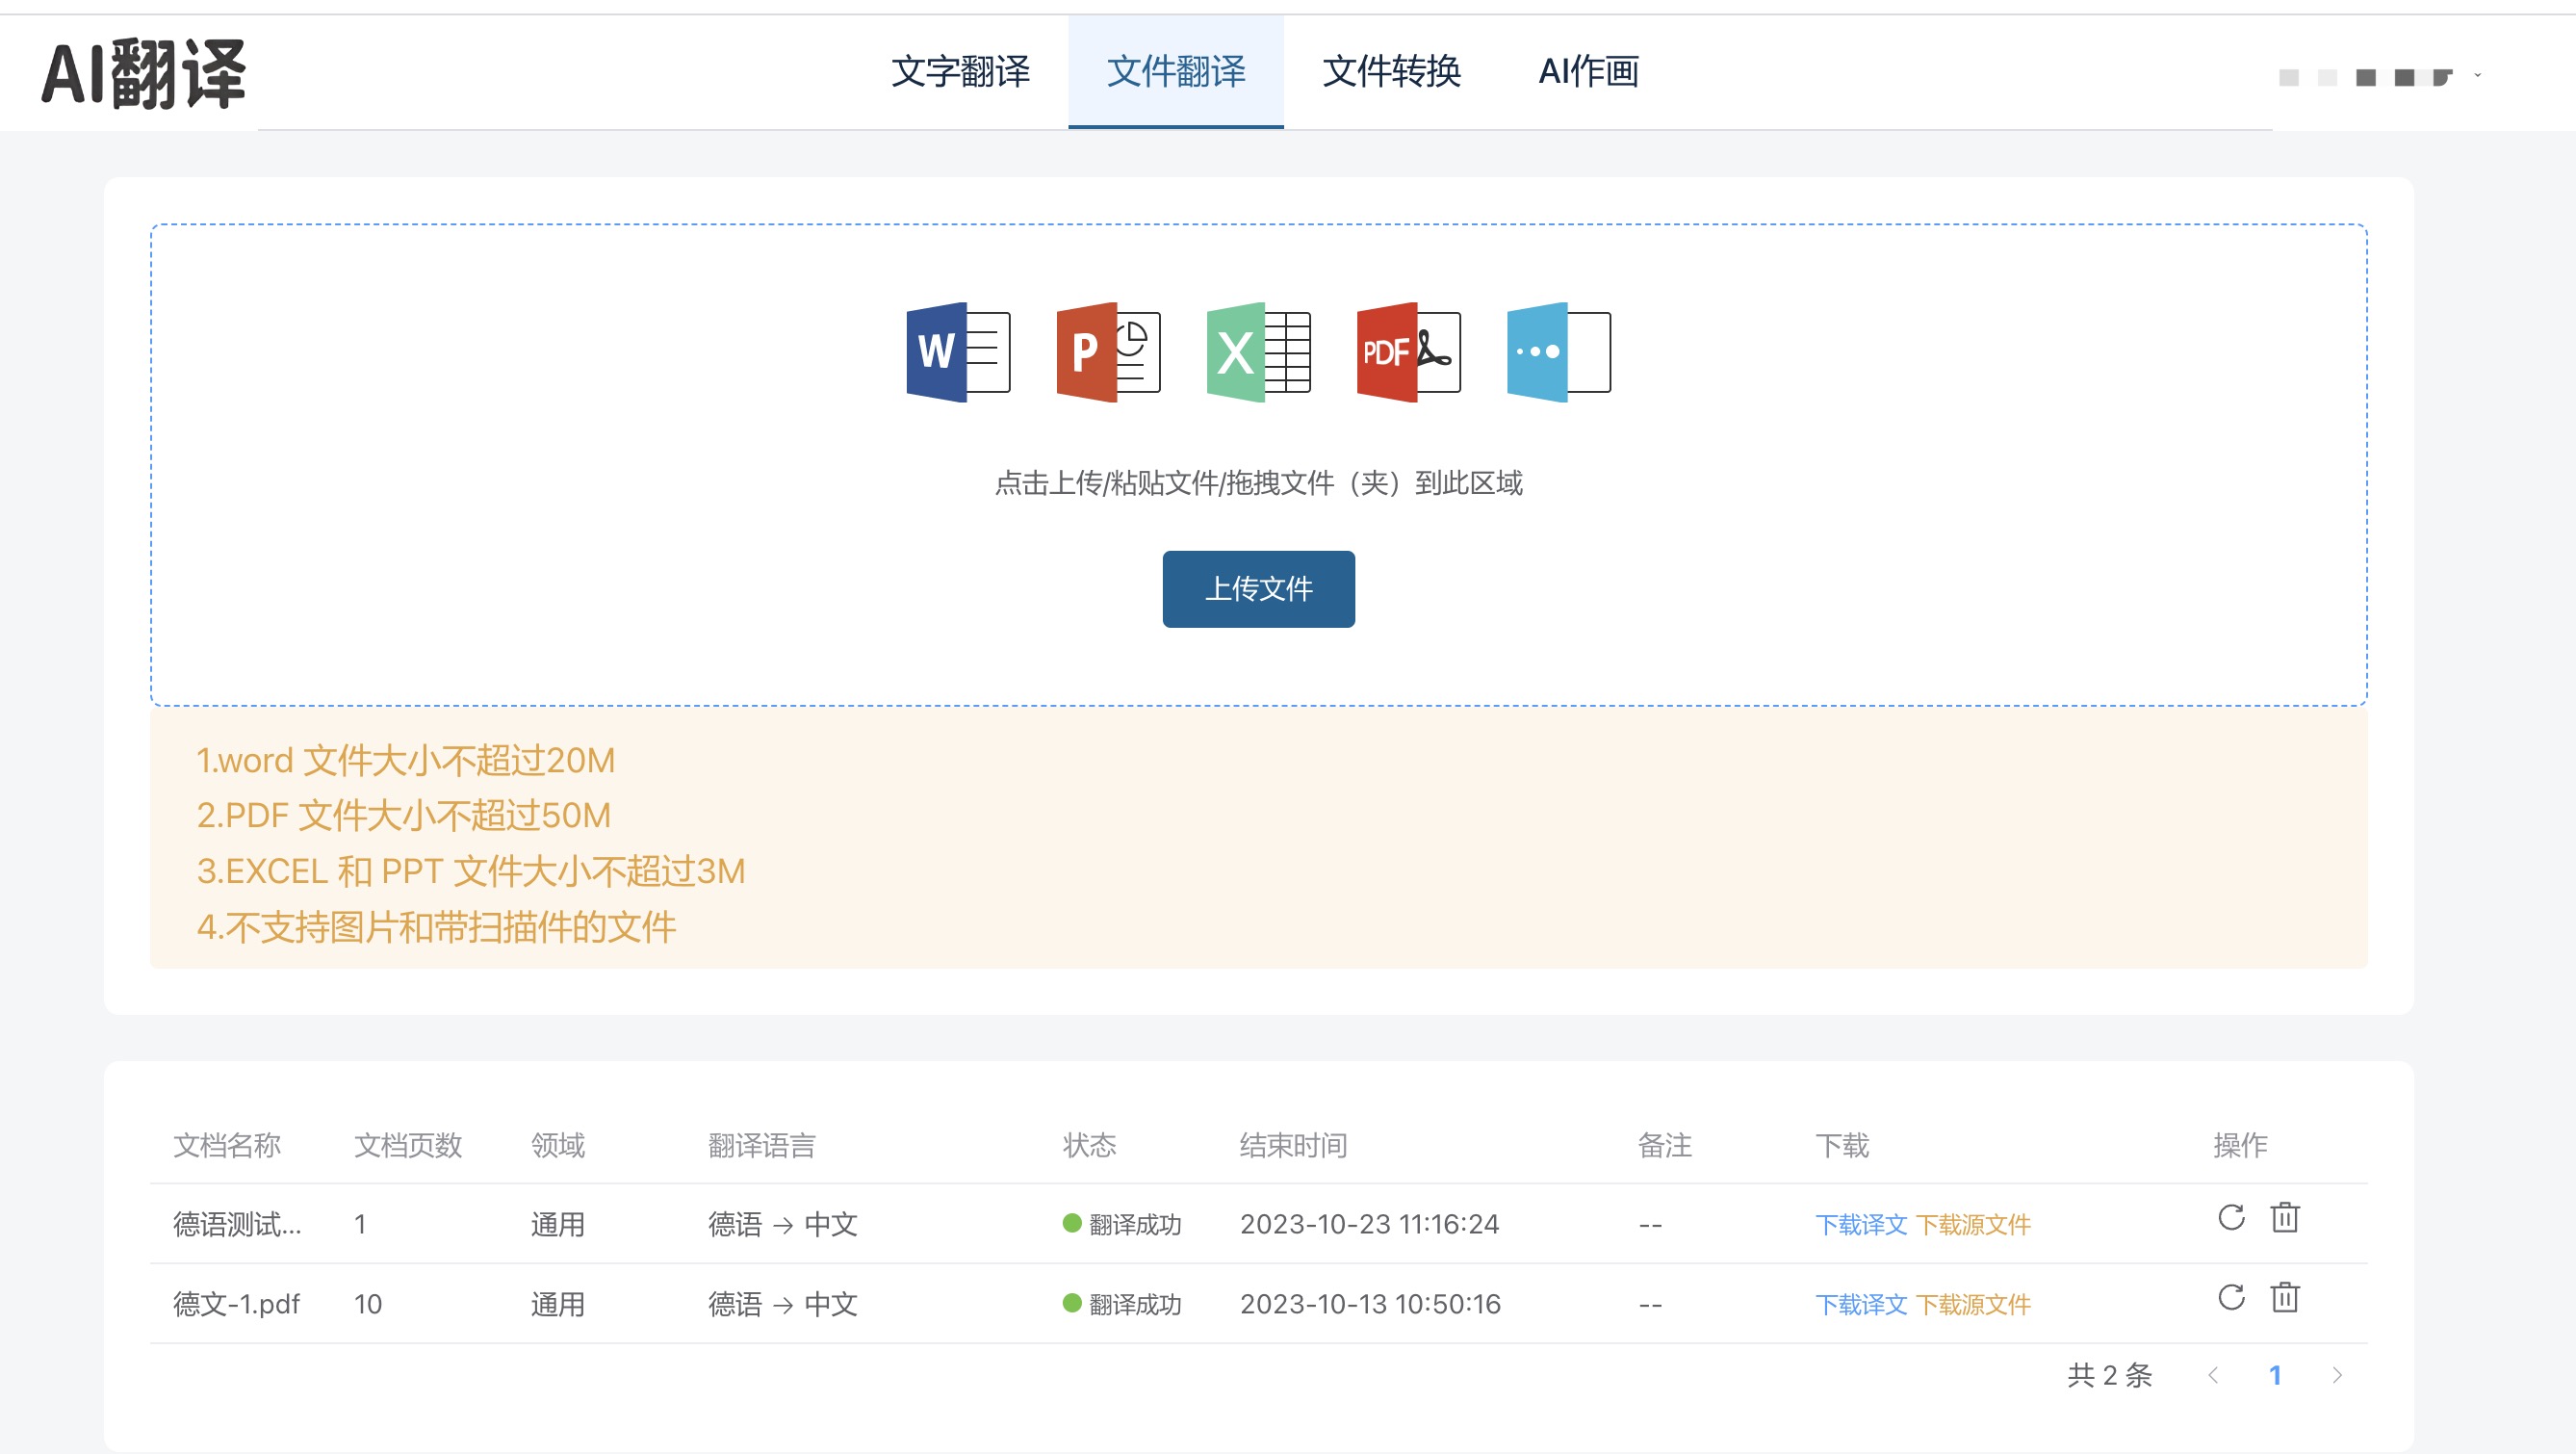Click the end time 2023-10-23 11:16:24
2576x1454 pixels.
click(1369, 1224)
